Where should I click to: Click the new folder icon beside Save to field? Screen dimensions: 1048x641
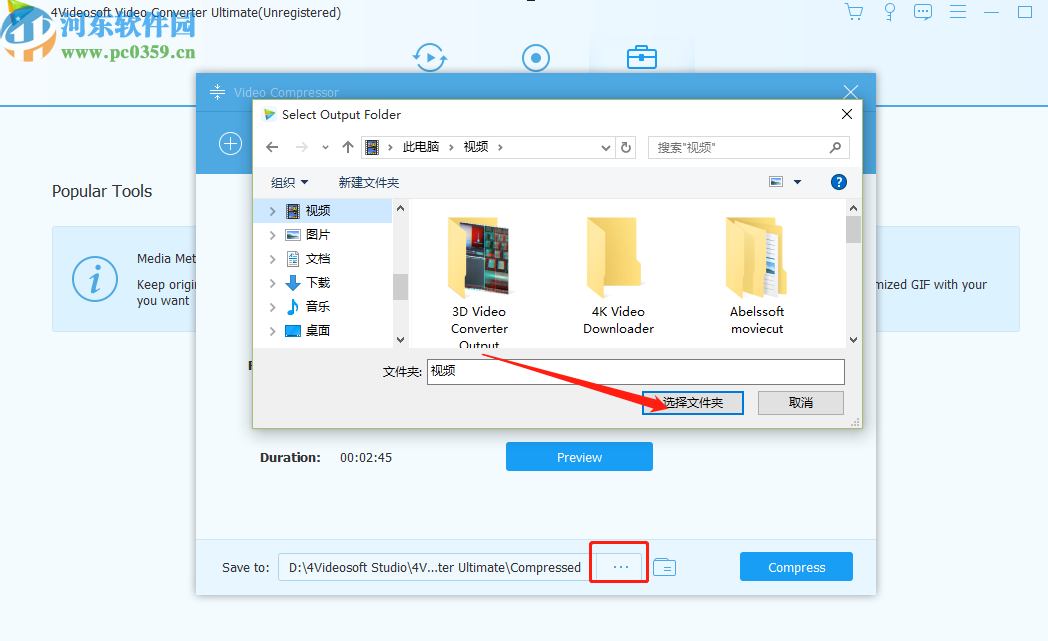click(664, 566)
